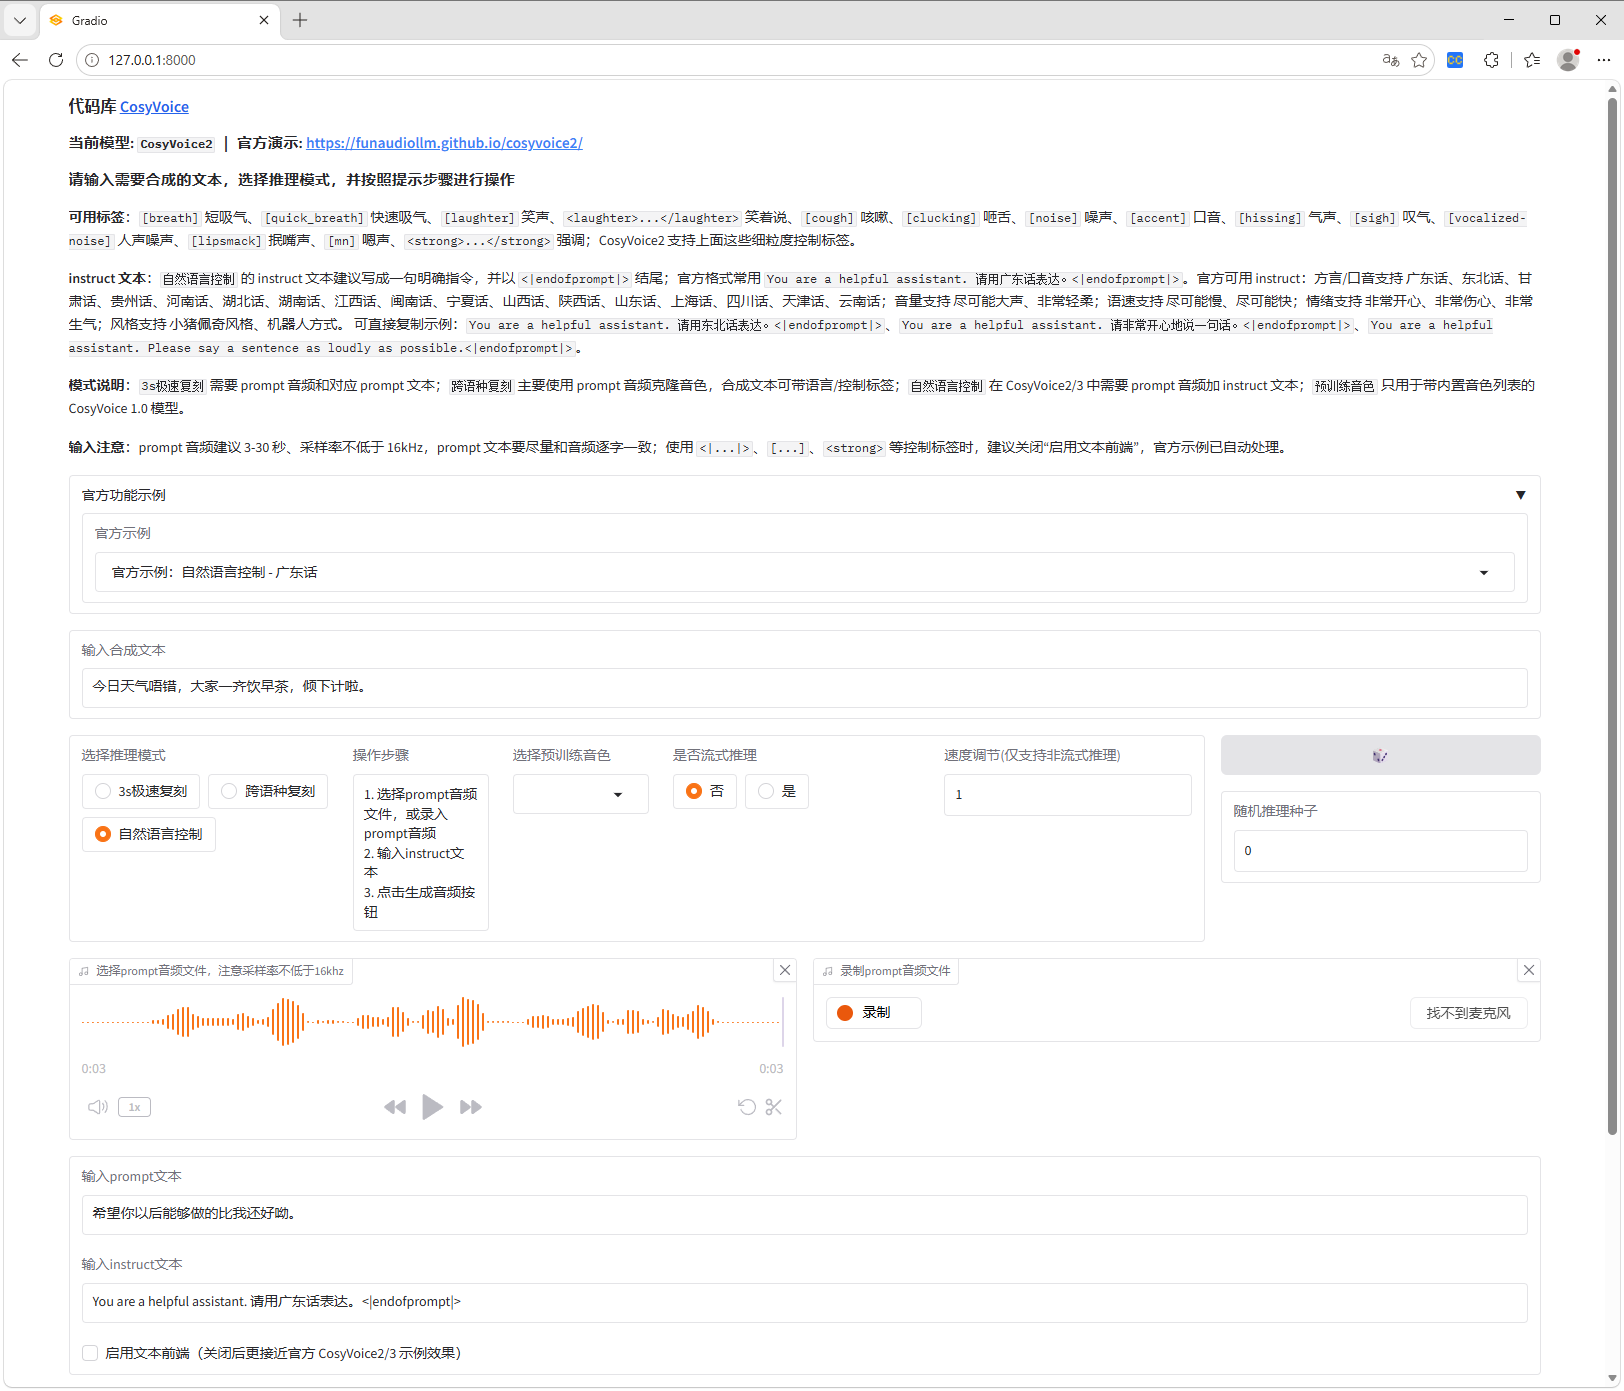The image size is (1624, 1391).
Task: Collapse the 官方功能示例 accordion
Action: (x=1520, y=495)
